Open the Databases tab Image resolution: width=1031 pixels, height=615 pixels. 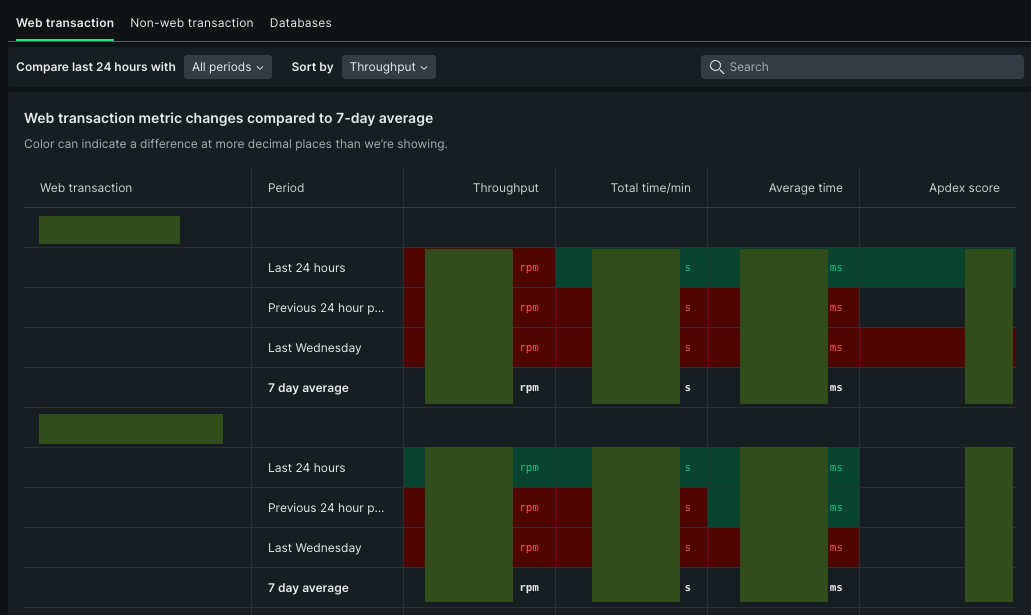pos(300,22)
